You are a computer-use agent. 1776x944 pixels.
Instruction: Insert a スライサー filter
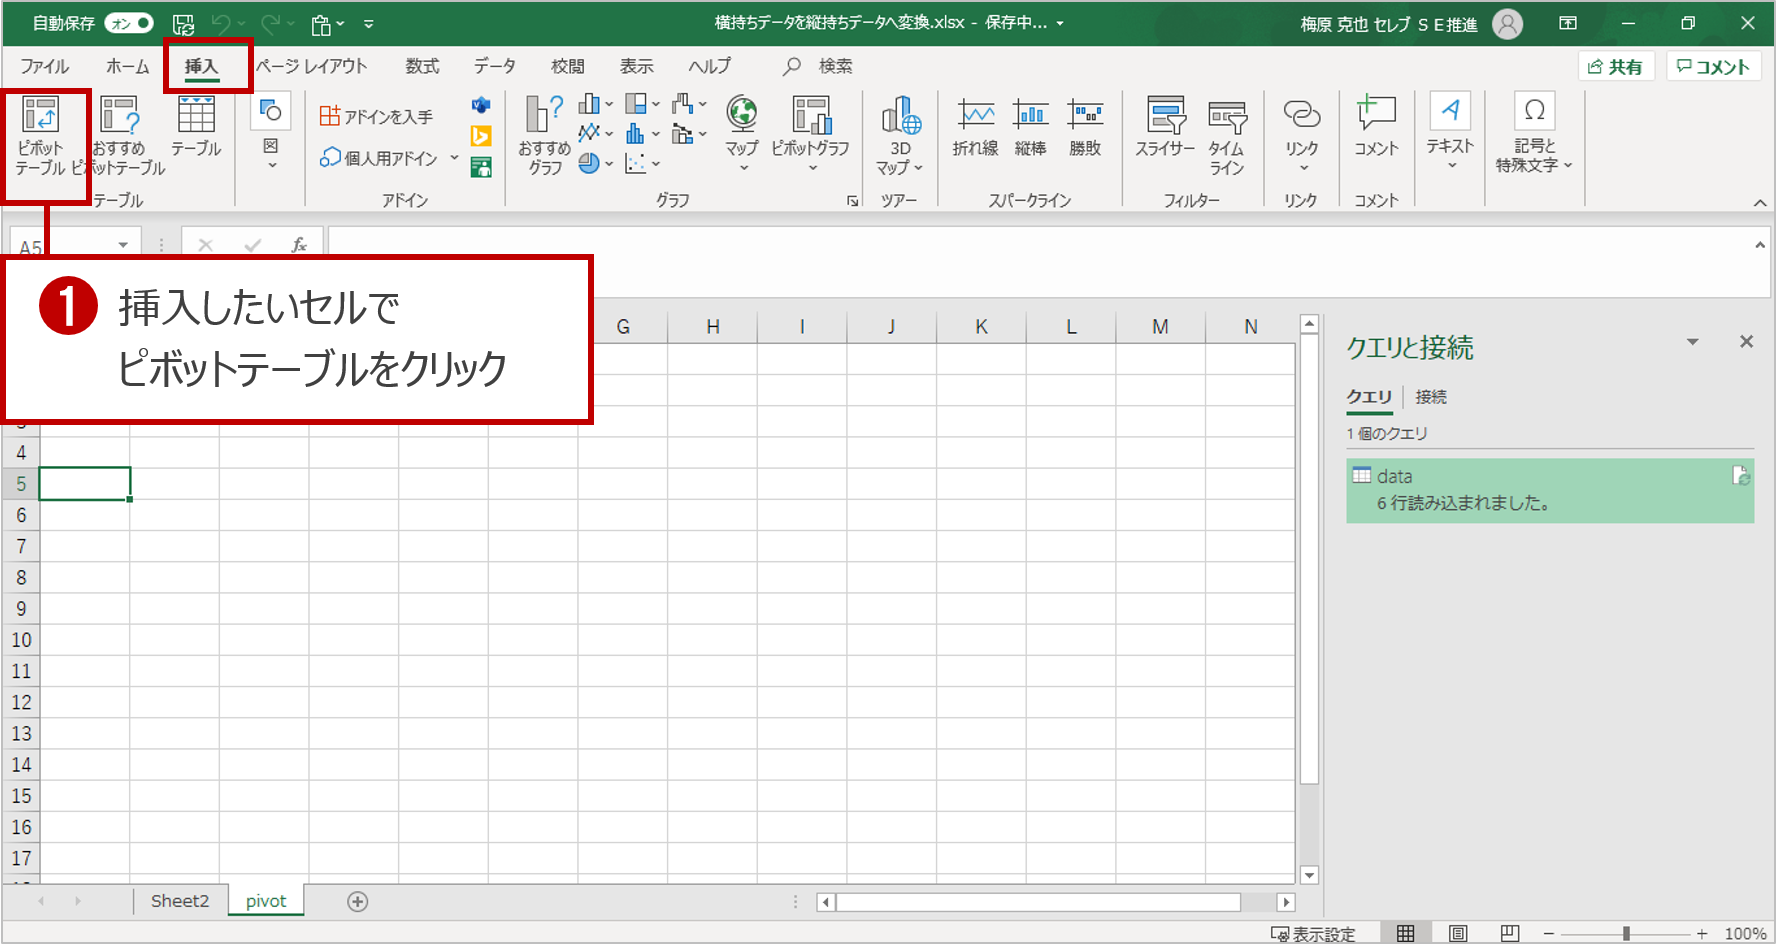click(x=1165, y=127)
